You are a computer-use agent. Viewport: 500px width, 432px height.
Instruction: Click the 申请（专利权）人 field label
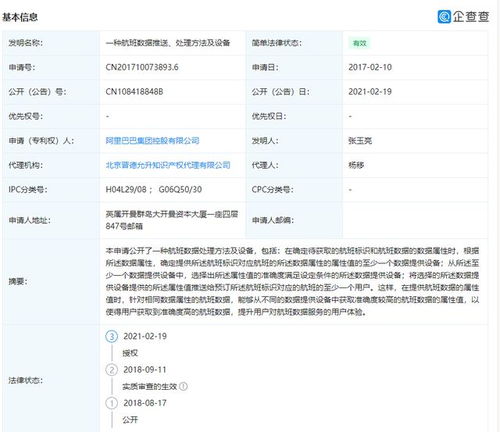click(41, 141)
